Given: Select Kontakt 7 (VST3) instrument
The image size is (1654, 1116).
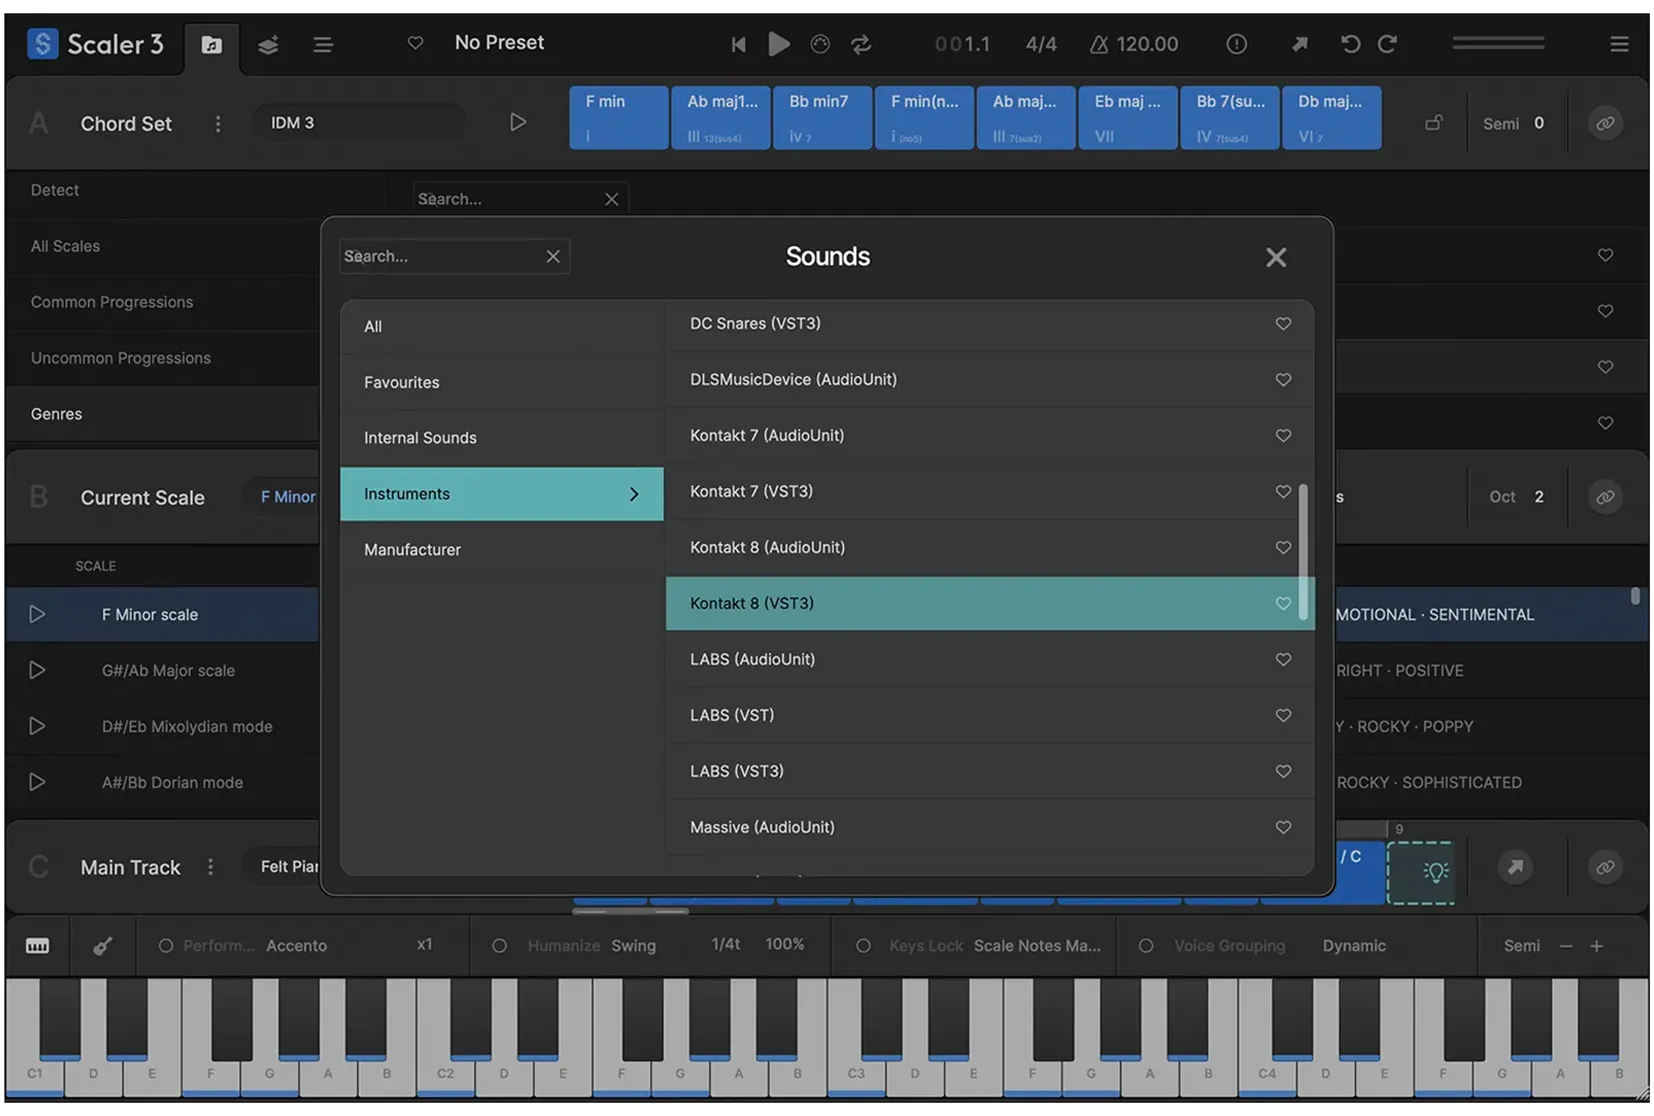Looking at the screenshot, I should (x=990, y=492).
